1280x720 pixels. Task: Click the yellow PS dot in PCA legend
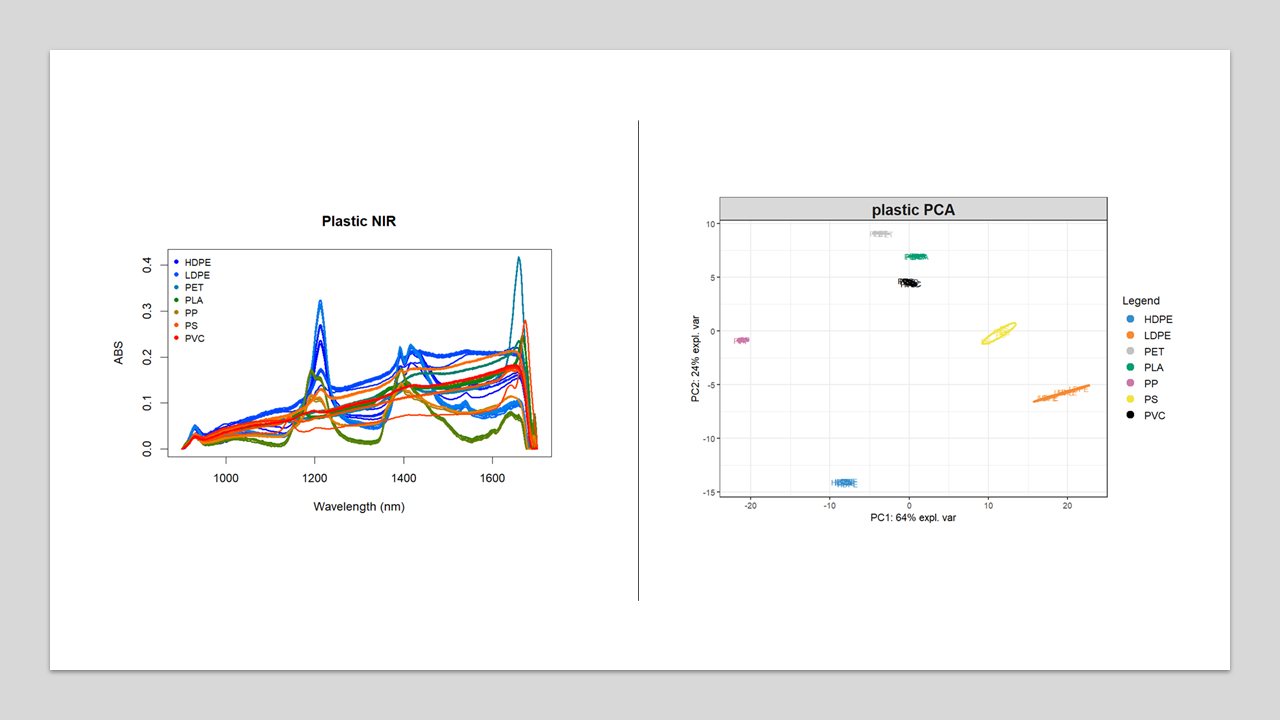(1129, 400)
